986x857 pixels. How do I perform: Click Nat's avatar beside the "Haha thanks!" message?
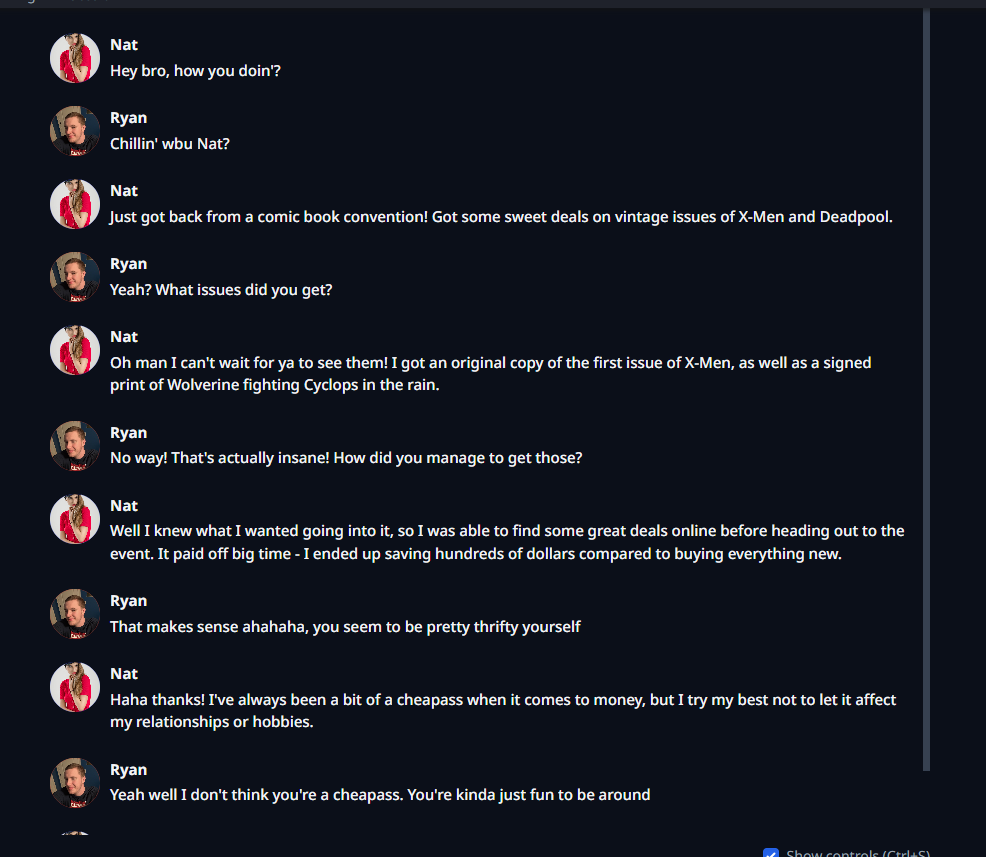click(x=75, y=687)
